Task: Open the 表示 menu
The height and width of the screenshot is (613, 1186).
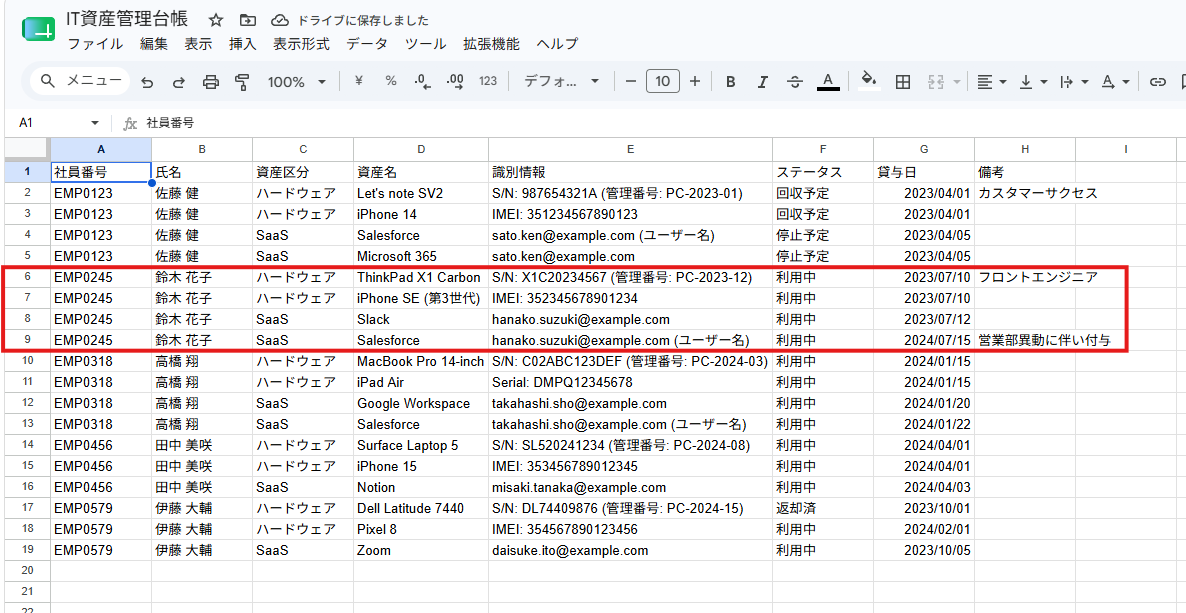Action: [198, 44]
